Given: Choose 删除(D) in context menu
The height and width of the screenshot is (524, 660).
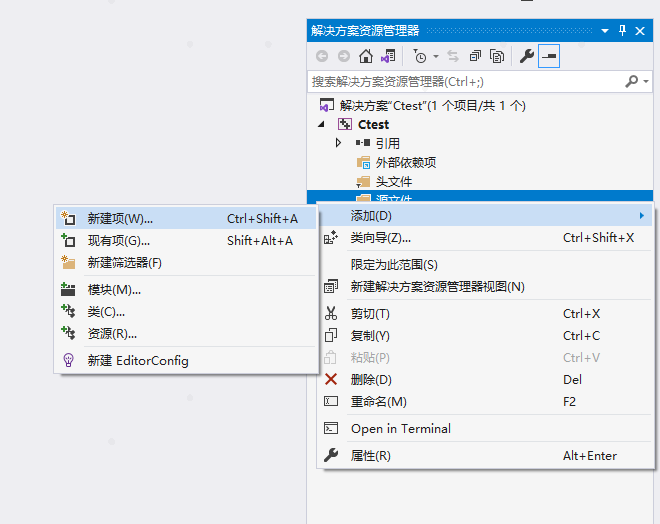Looking at the screenshot, I should 485,380.
